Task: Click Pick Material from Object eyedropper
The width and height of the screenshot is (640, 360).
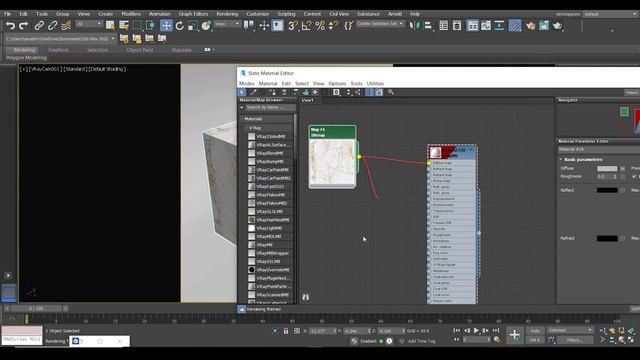Action: point(253,93)
